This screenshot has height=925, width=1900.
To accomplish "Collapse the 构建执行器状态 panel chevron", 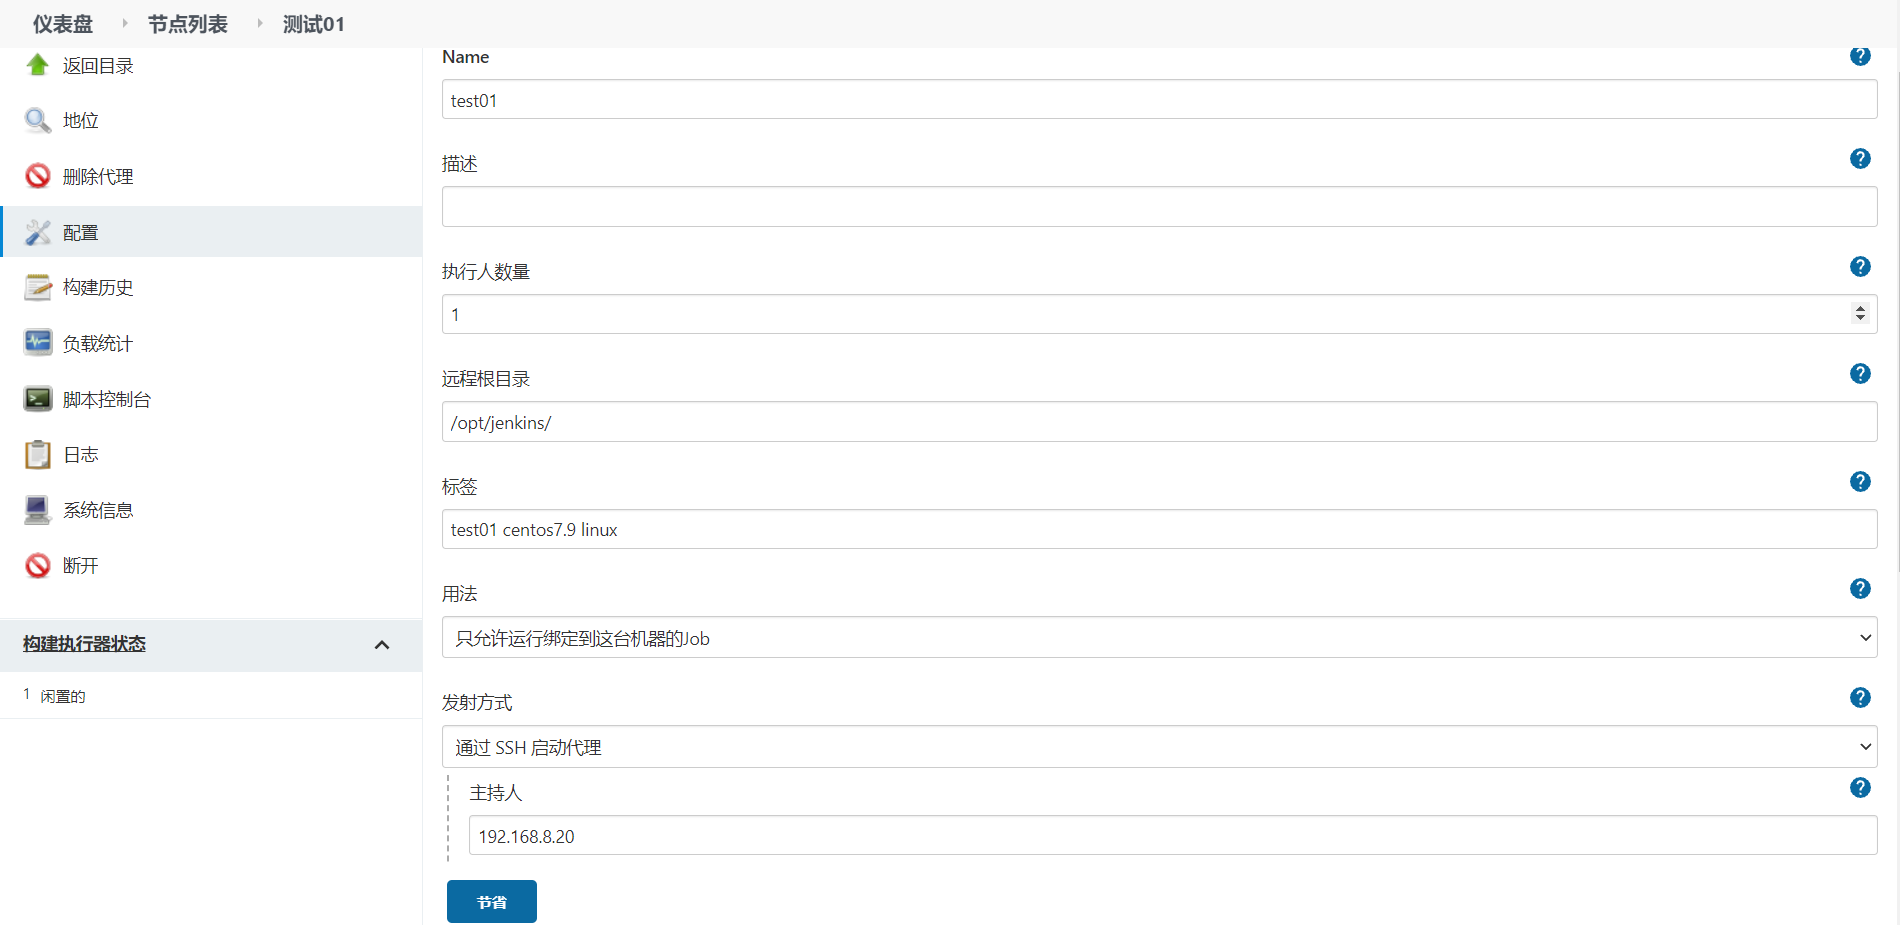I will [x=381, y=645].
